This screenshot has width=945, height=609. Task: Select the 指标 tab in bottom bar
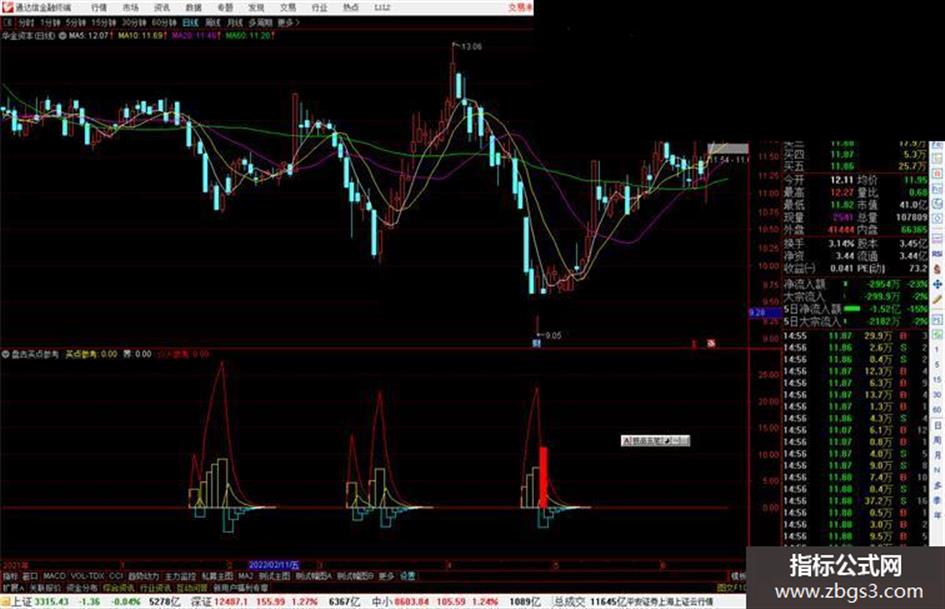tap(10, 576)
